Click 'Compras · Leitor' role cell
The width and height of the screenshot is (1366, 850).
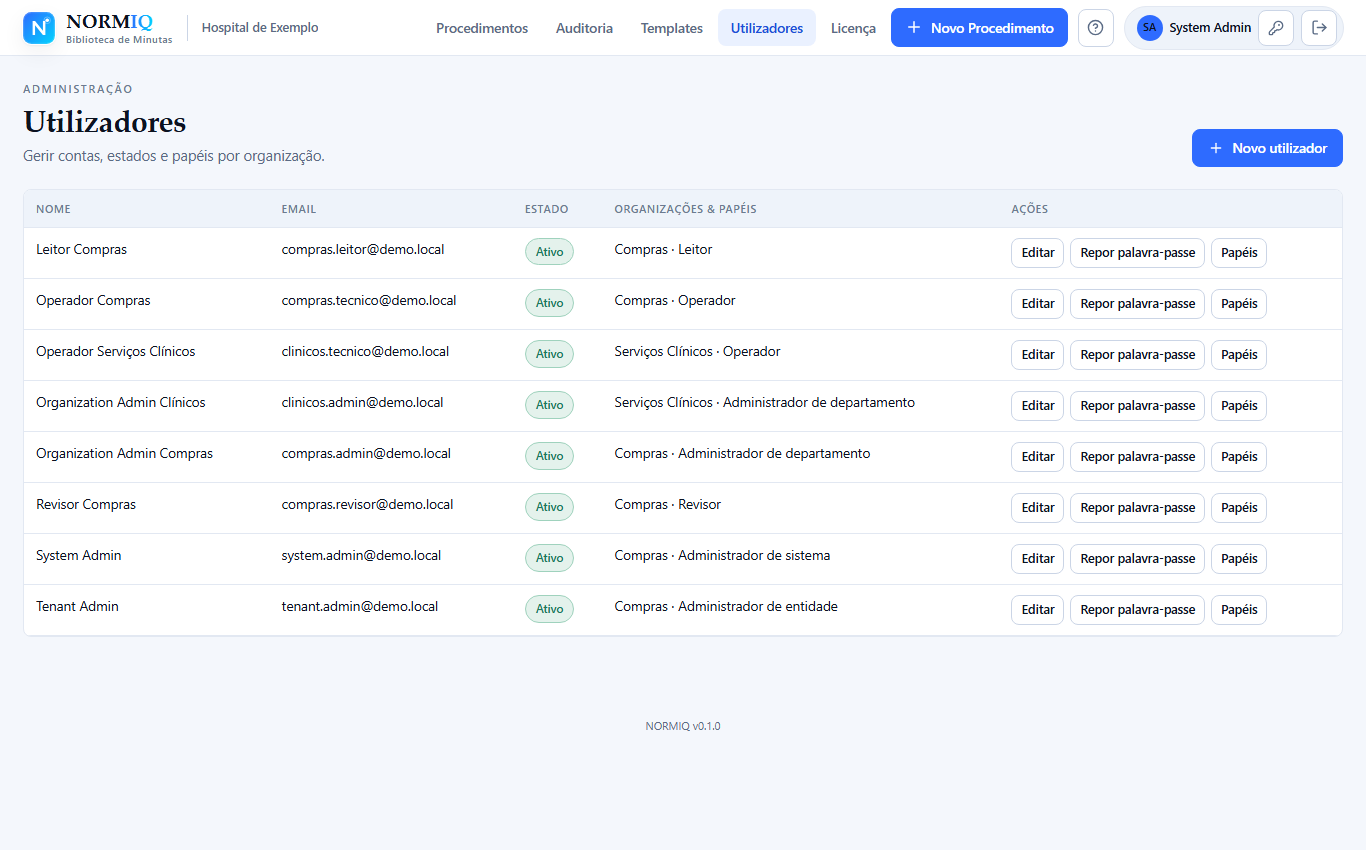[x=663, y=249]
